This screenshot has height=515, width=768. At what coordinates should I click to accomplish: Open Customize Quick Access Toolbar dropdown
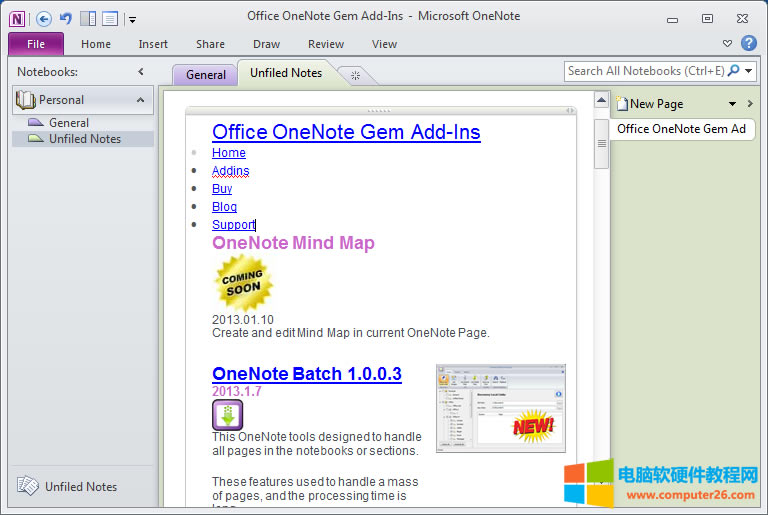click(x=132, y=19)
